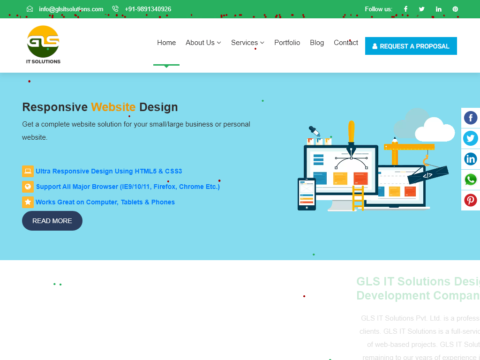Click the Request a Proposal button

pos(411,46)
